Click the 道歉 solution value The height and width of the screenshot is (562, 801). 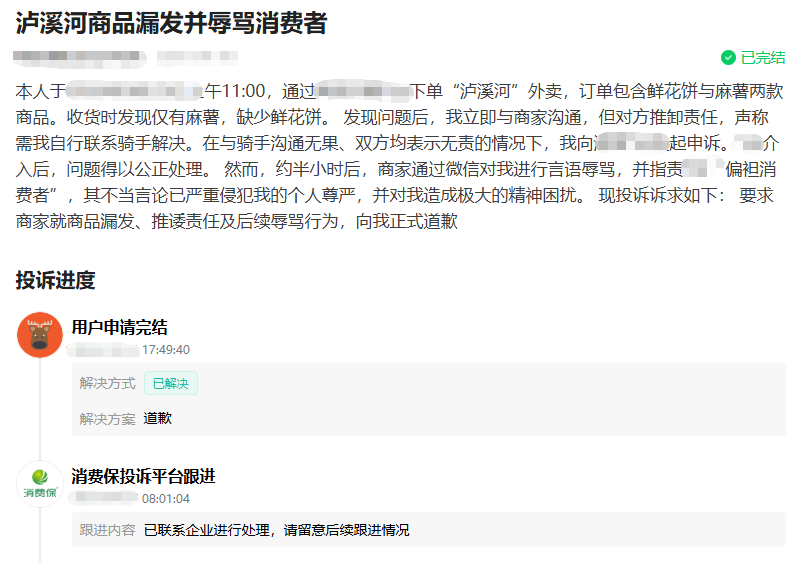pyautogui.click(x=158, y=418)
